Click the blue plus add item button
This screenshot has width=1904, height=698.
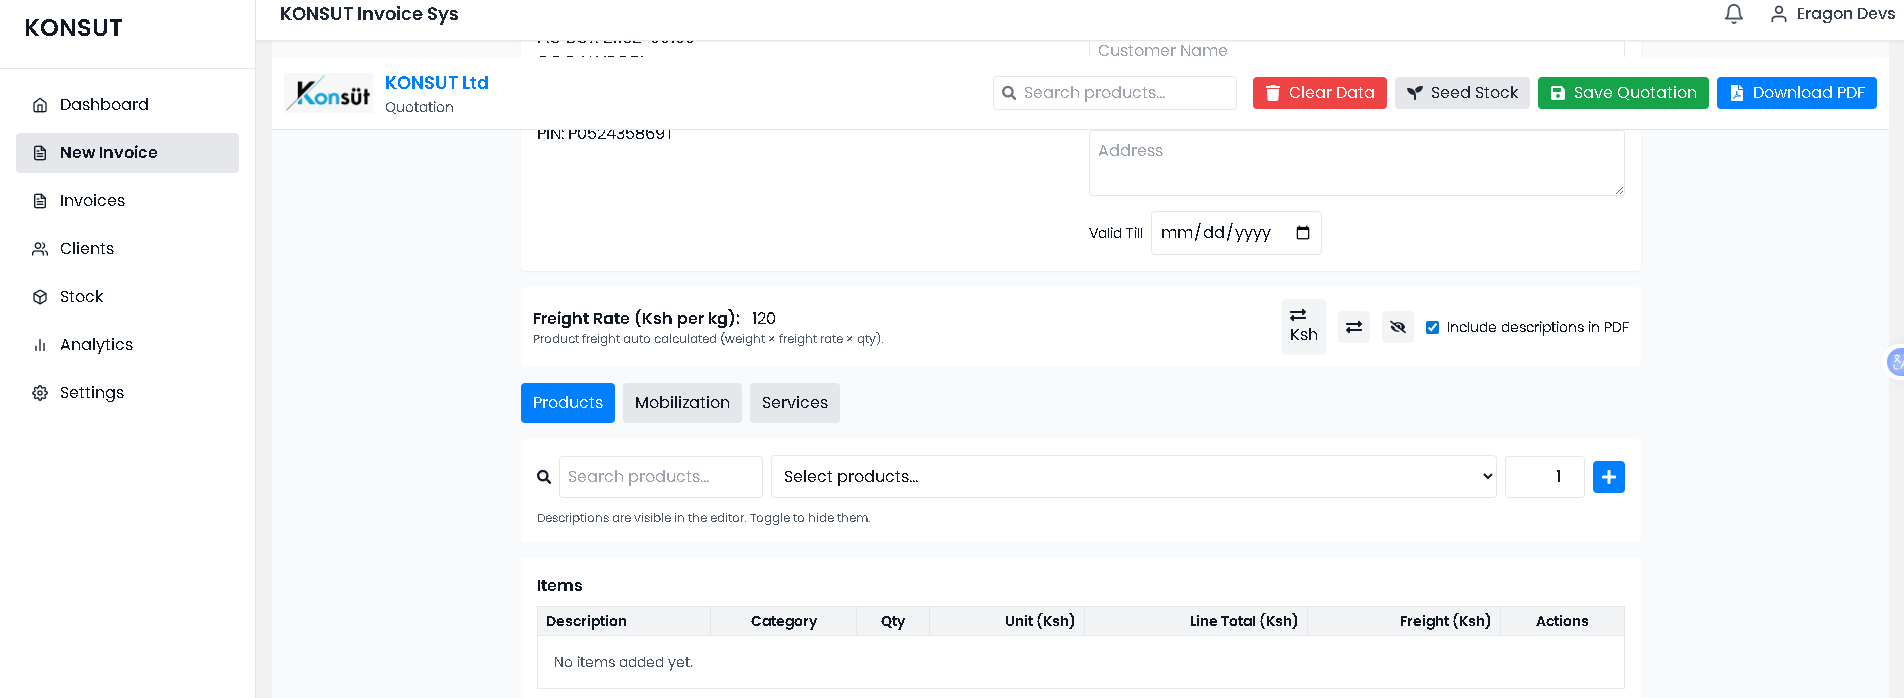pyautogui.click(x=1609, y=477)
